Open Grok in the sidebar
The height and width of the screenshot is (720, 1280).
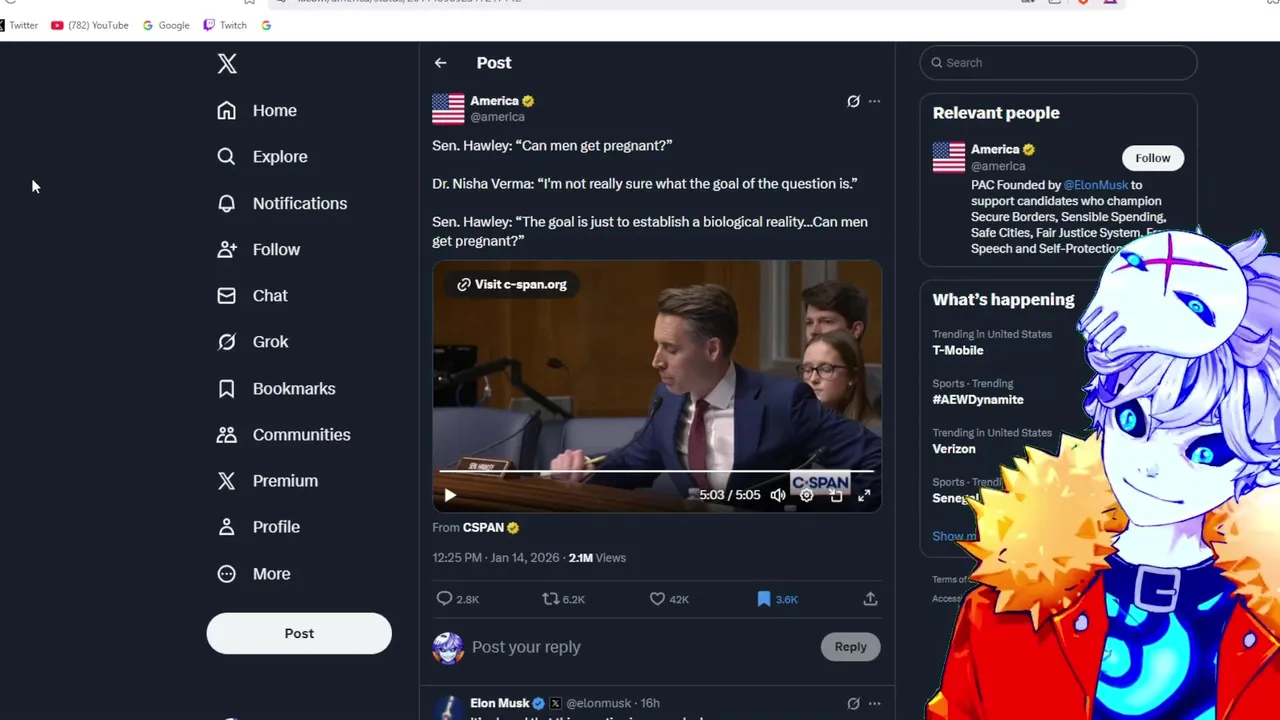click(253, 341)
